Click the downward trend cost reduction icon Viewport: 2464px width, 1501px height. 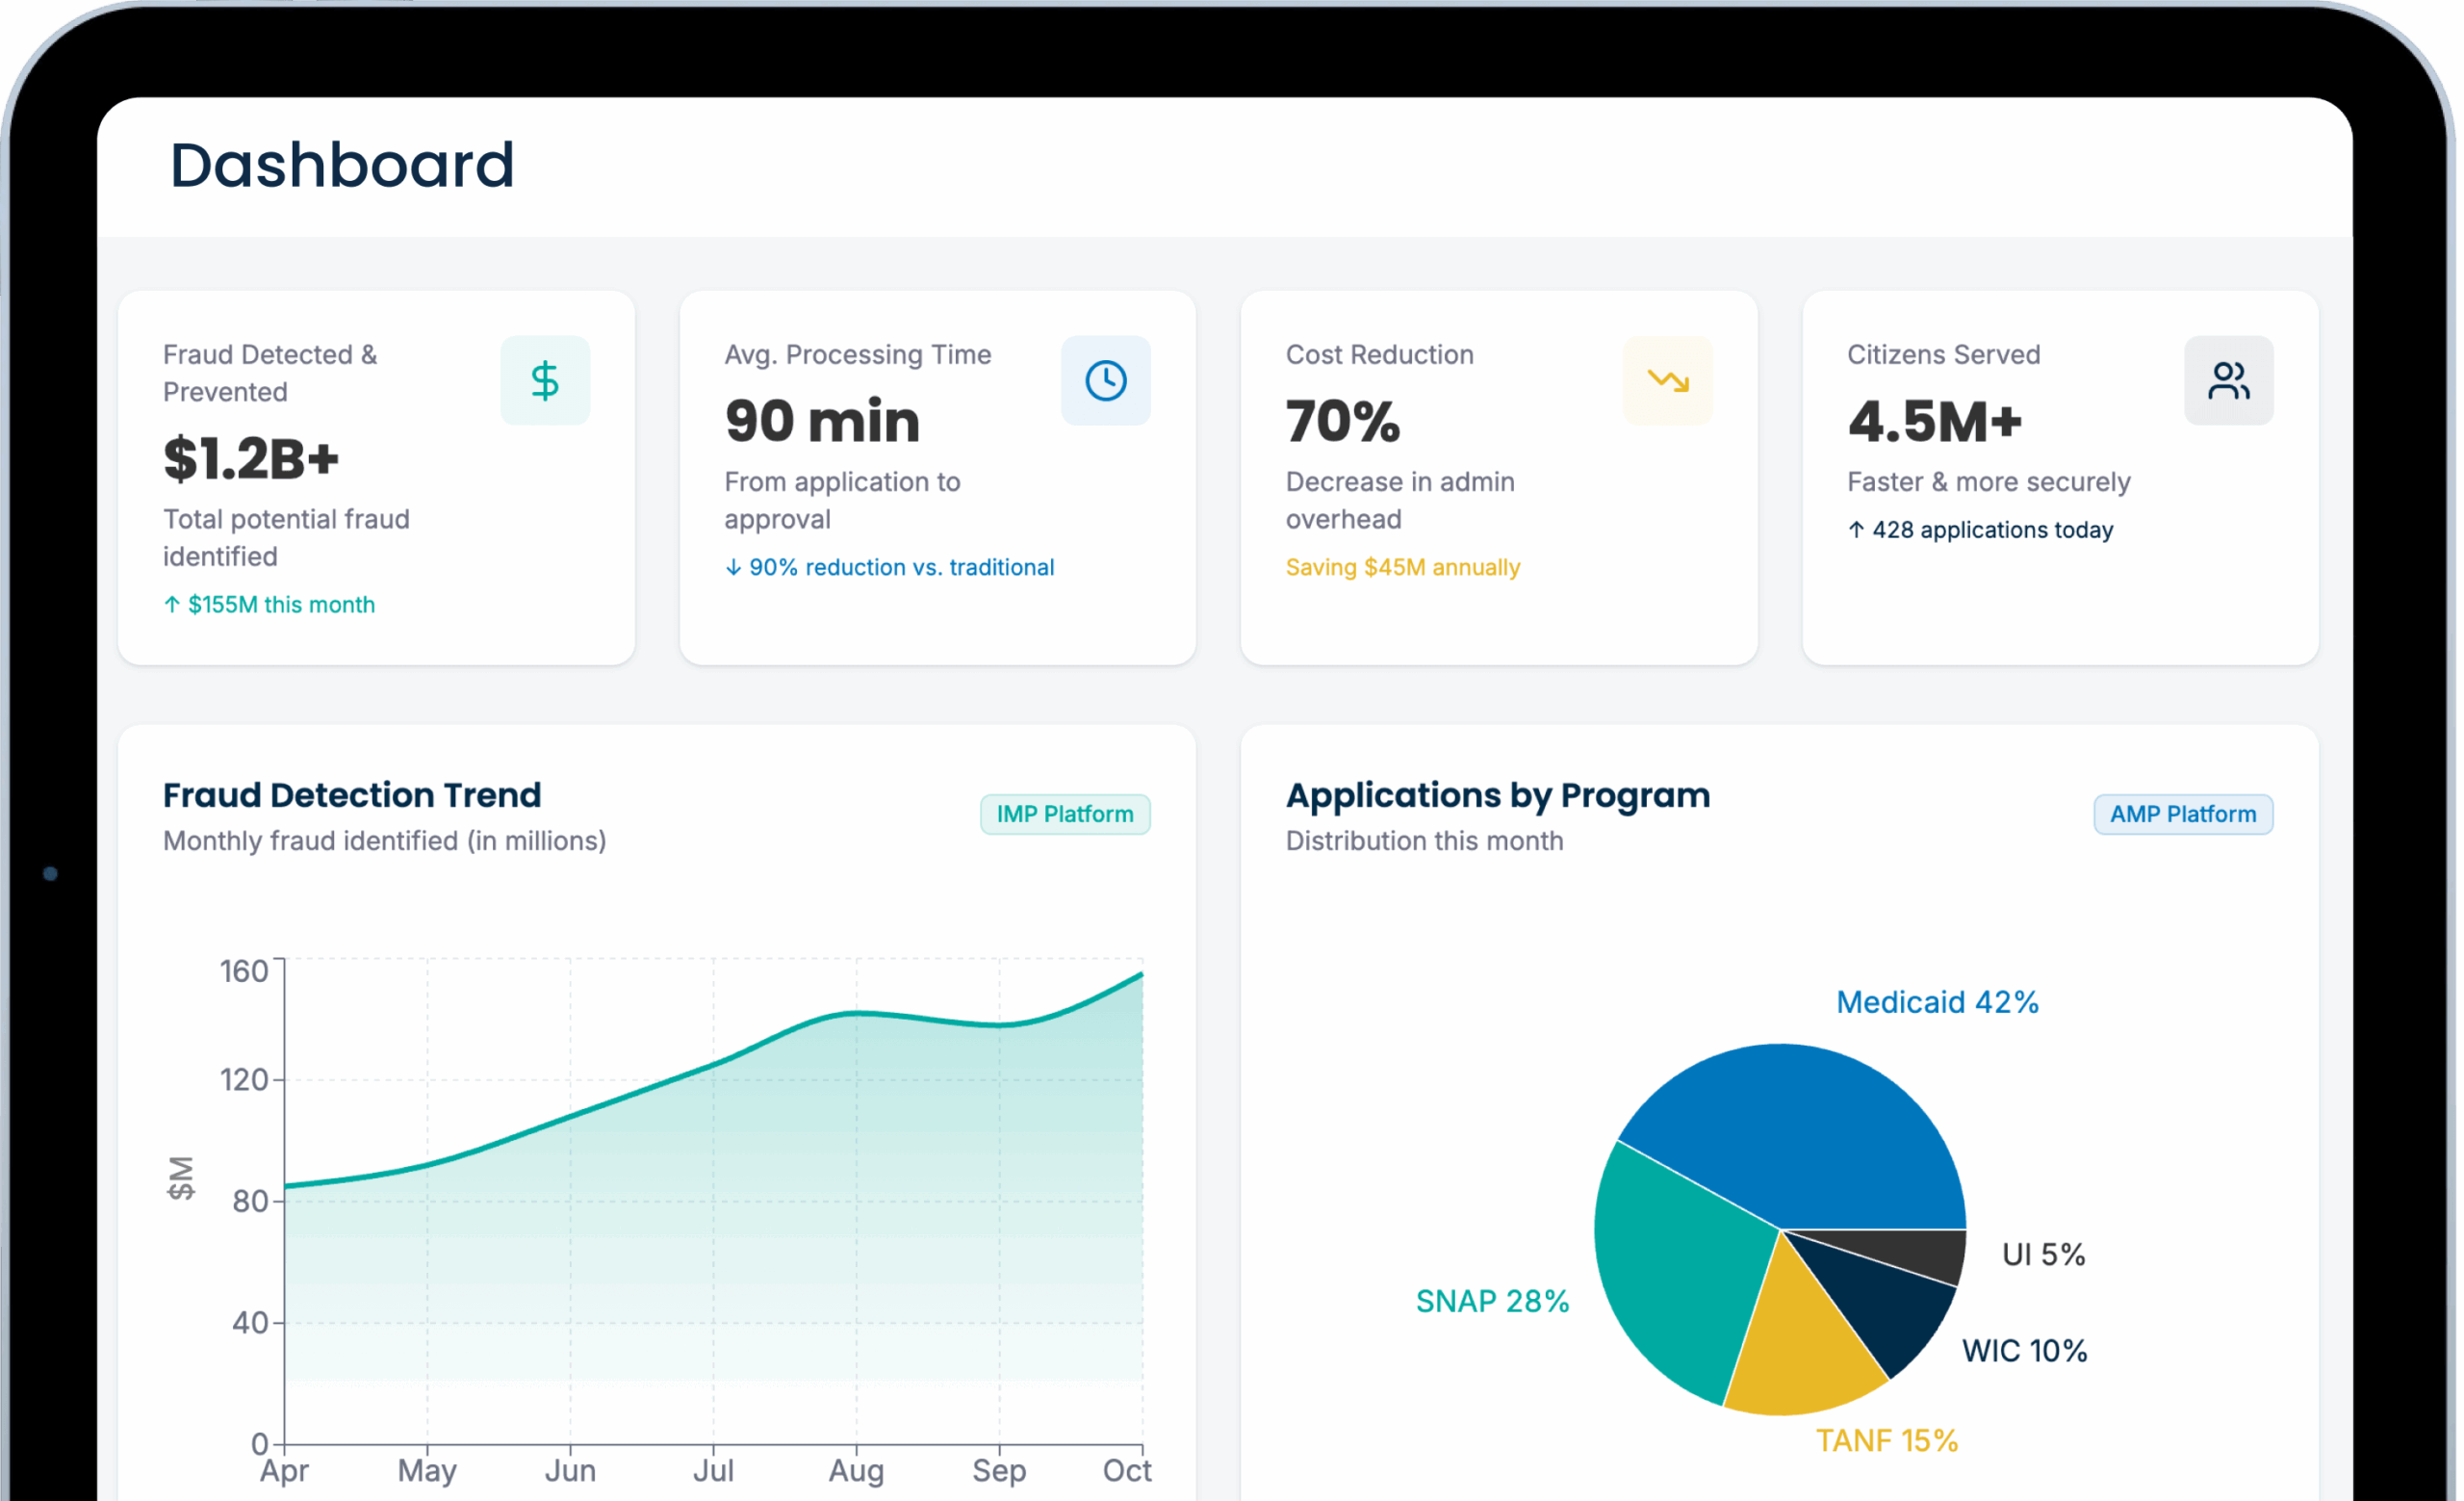pos(1668,380)
